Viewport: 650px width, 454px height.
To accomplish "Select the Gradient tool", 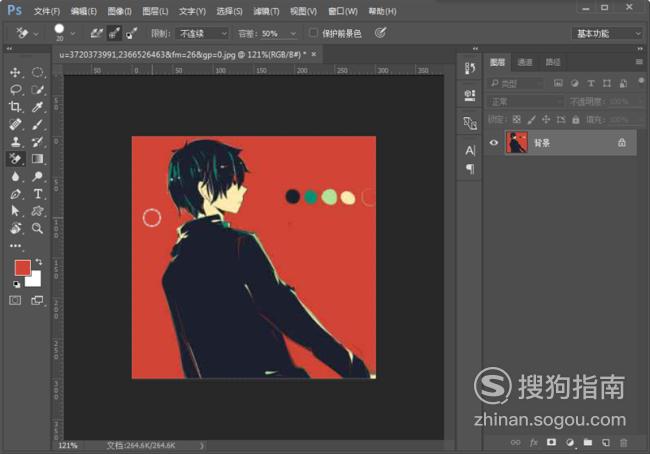I will click(x=37, y=159).
